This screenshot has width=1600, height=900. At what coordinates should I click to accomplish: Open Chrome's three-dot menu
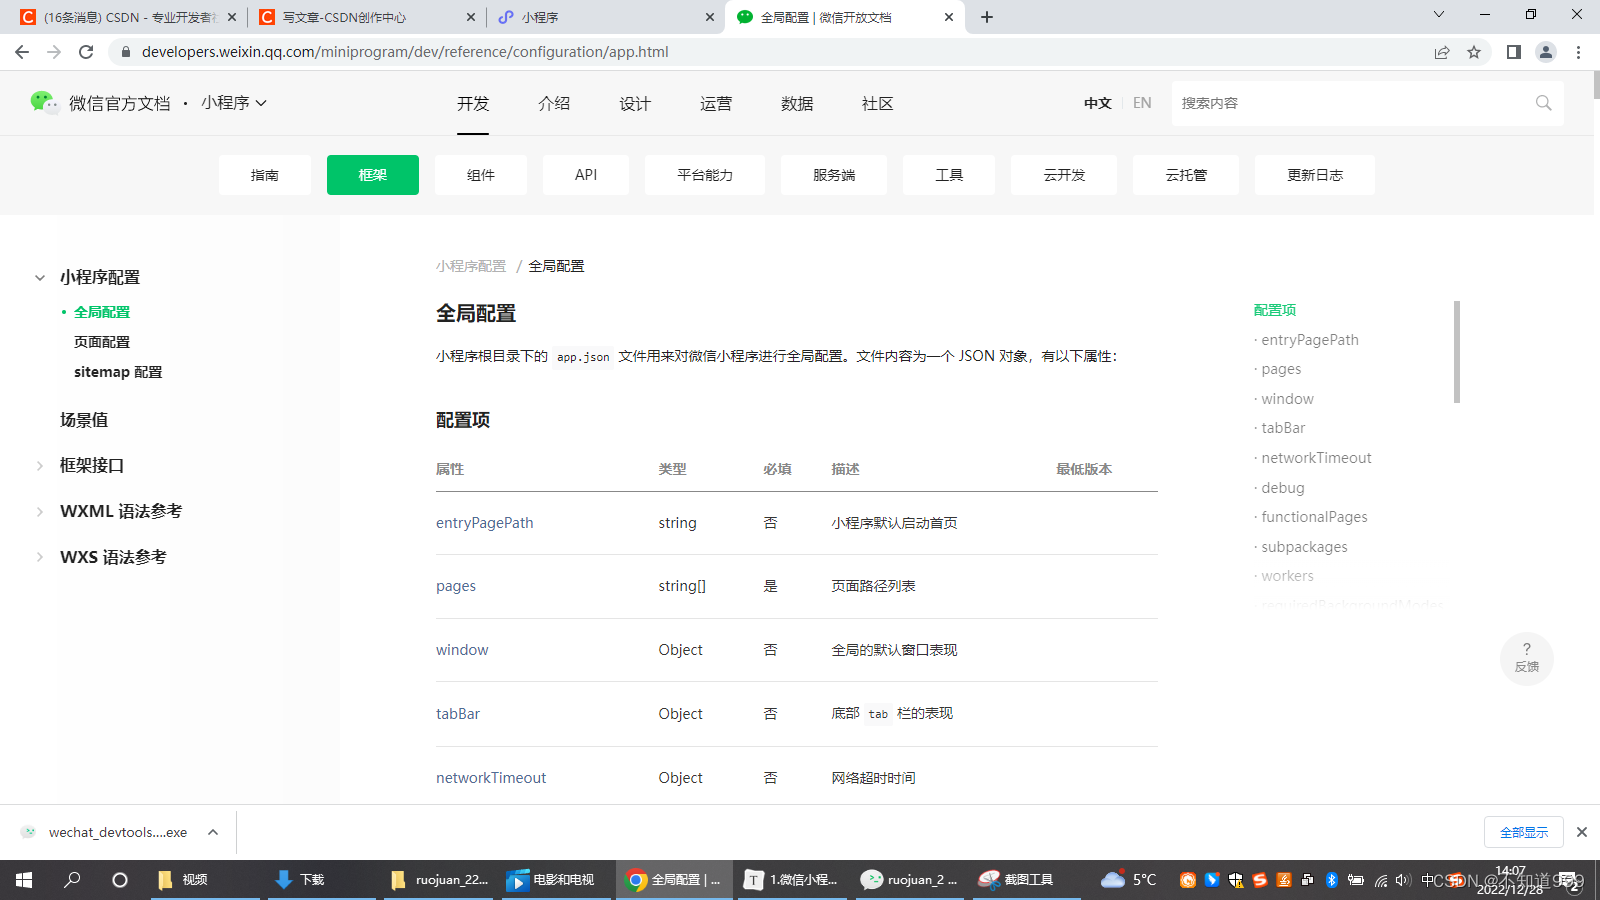[1579, 52]
